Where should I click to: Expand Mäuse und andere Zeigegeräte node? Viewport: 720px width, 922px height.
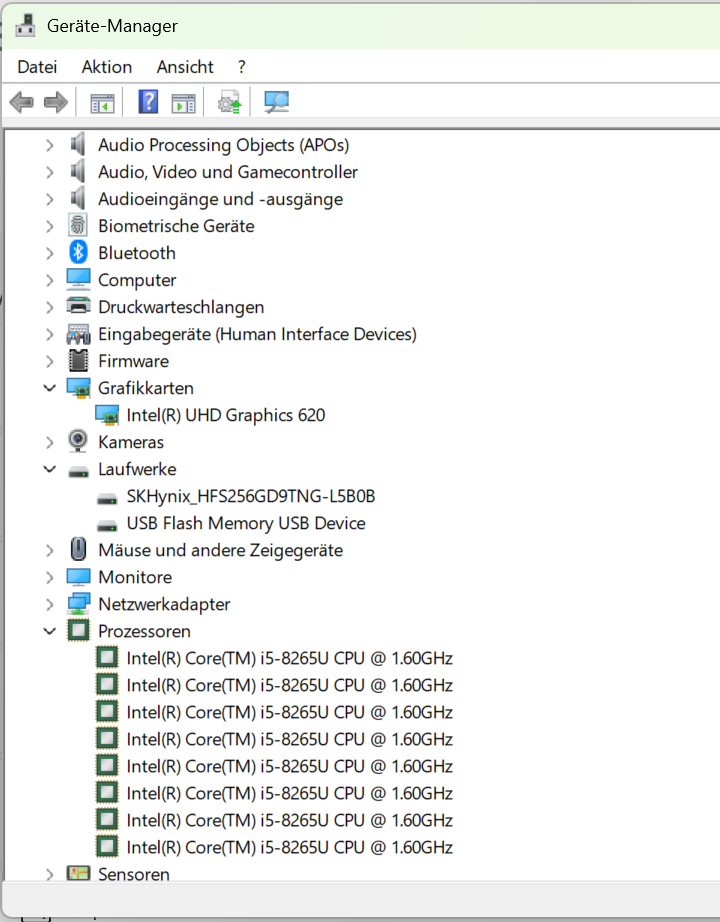pos(50,551)
